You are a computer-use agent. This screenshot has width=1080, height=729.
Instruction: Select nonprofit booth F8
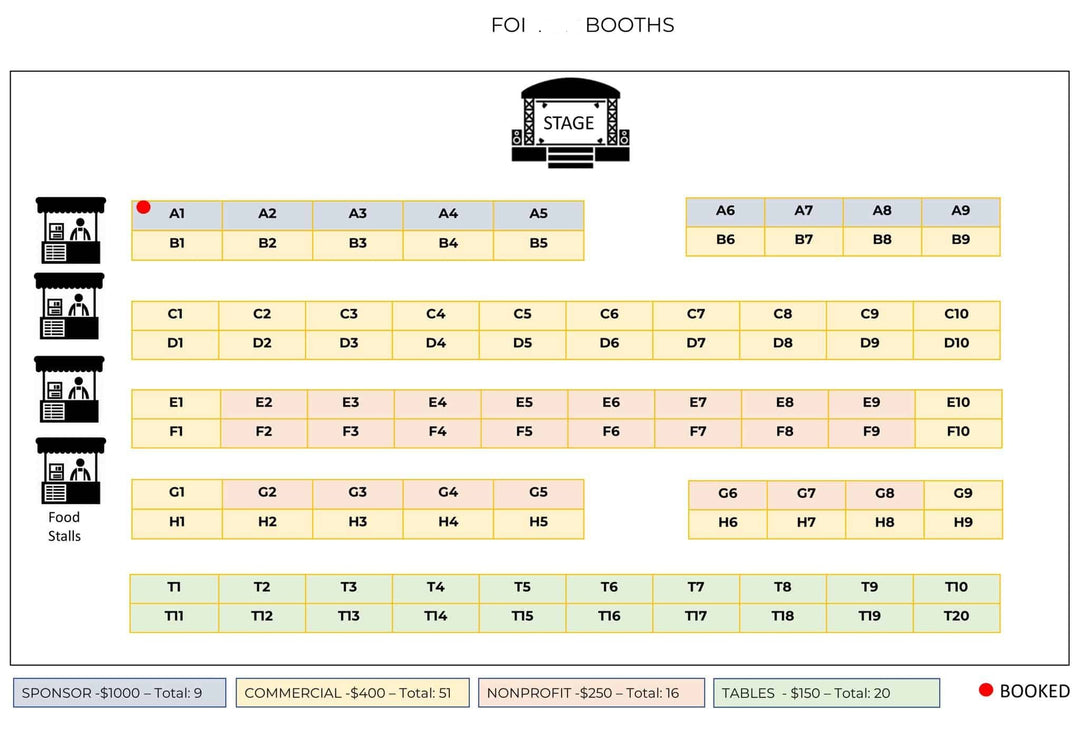click(x=785, y=433)
